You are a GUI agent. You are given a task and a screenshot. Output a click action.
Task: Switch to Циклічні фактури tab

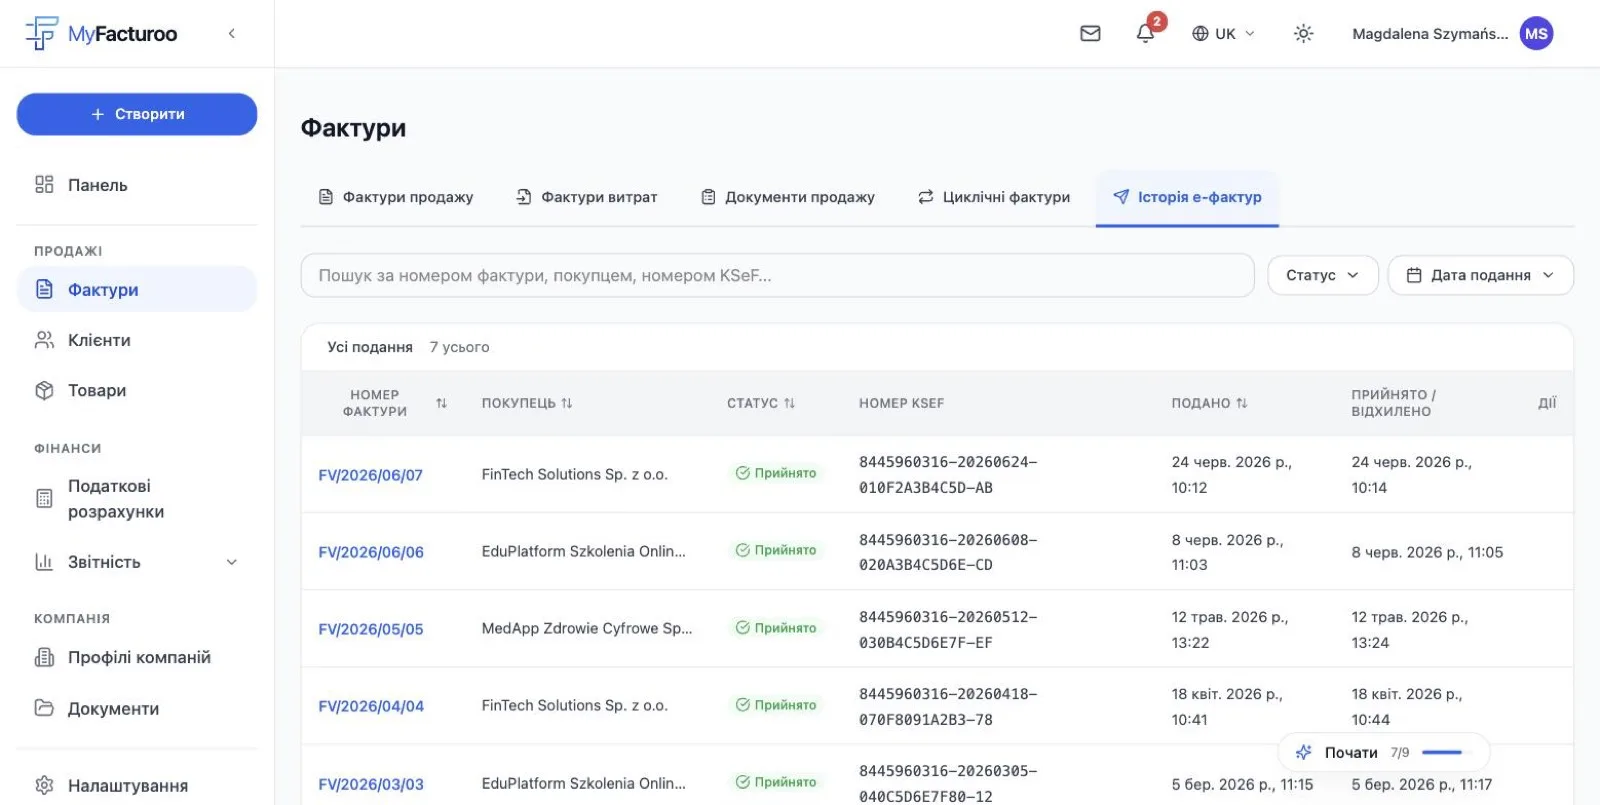point(994,197)
